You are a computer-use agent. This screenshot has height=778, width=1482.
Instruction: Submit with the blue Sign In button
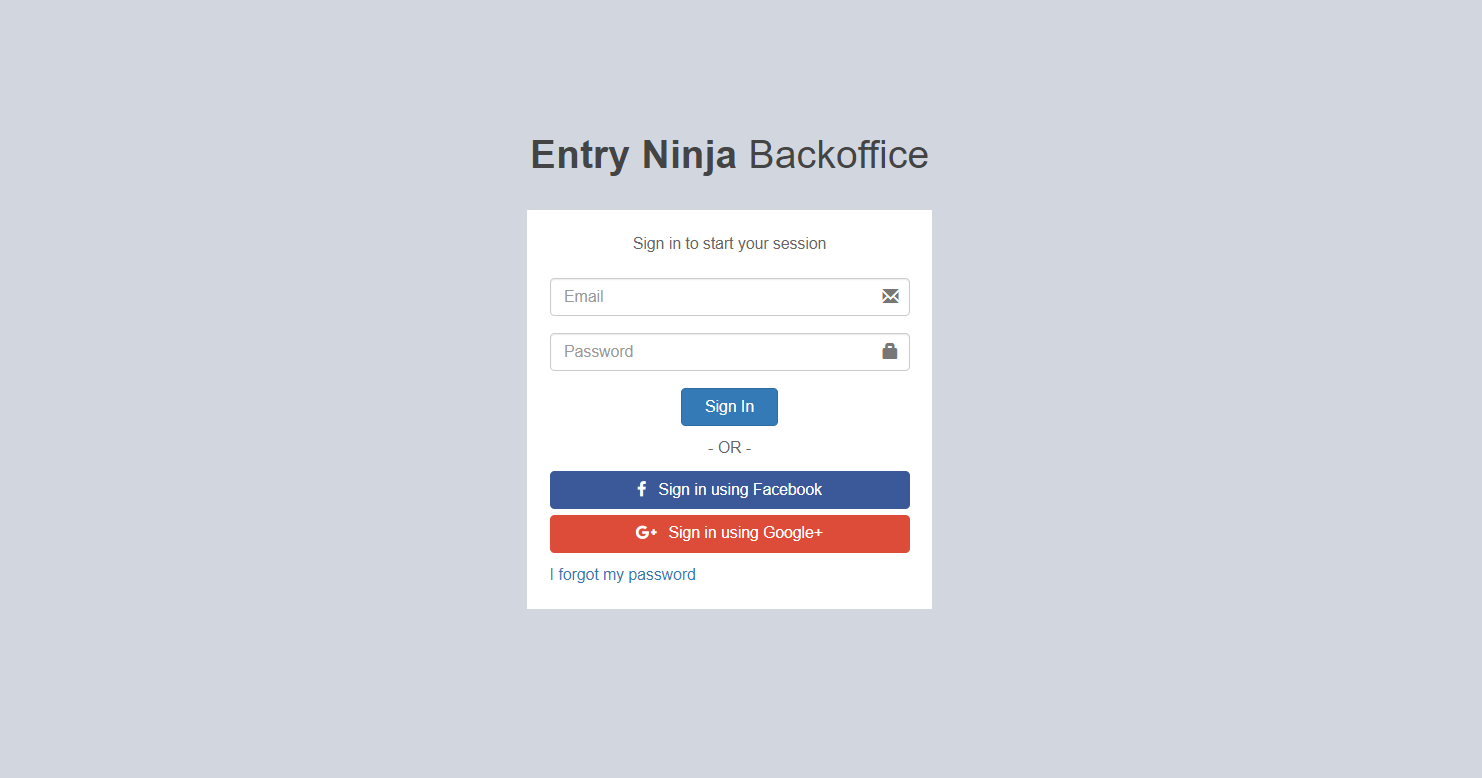click(729, 407)
